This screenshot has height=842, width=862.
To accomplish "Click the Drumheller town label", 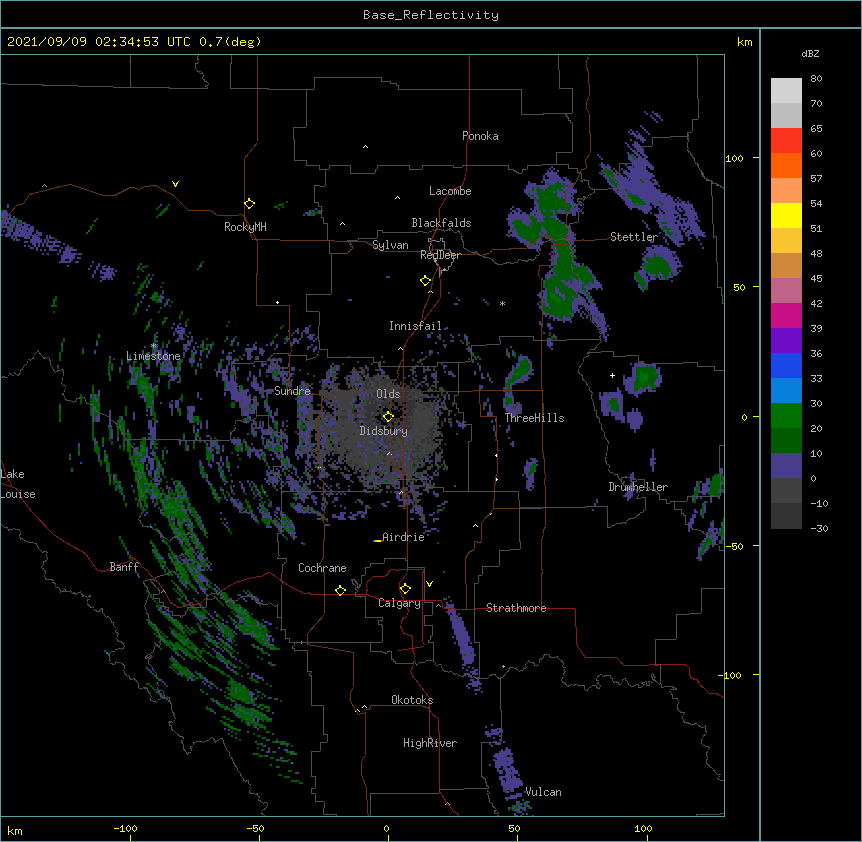I will click(638, 487).
